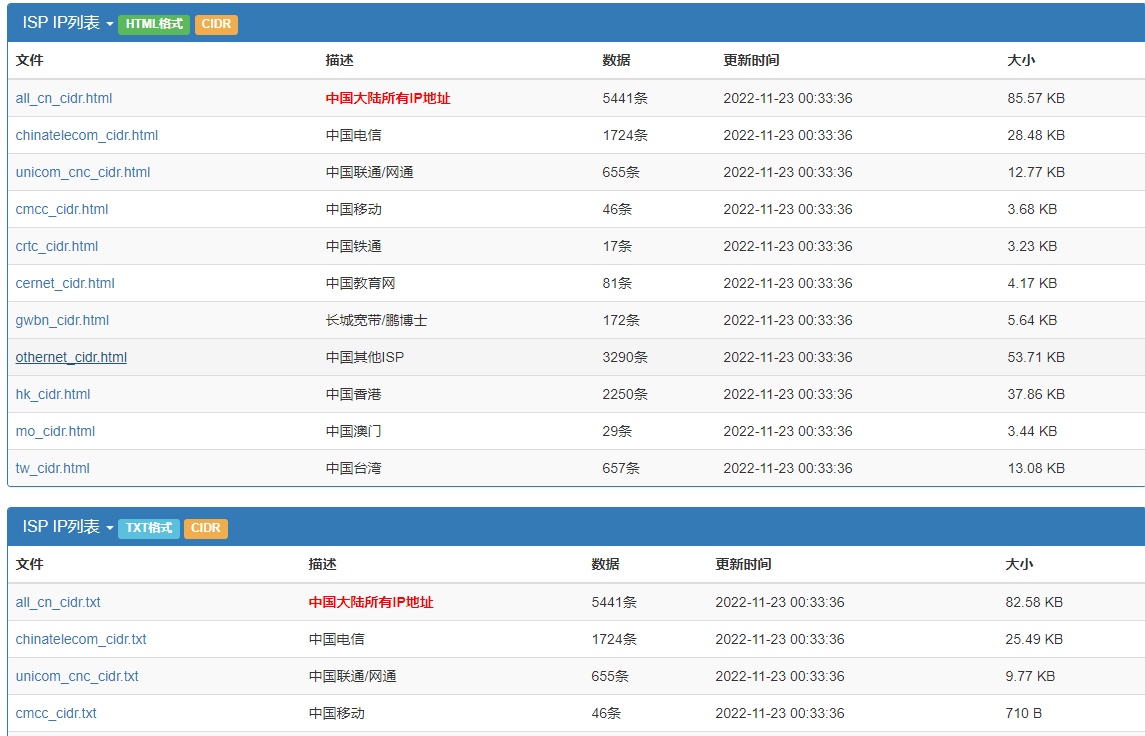Open the cernet_cidr.html link
Screen dimensions: 1145x736
pyautogui.click(x=65, y=283)
